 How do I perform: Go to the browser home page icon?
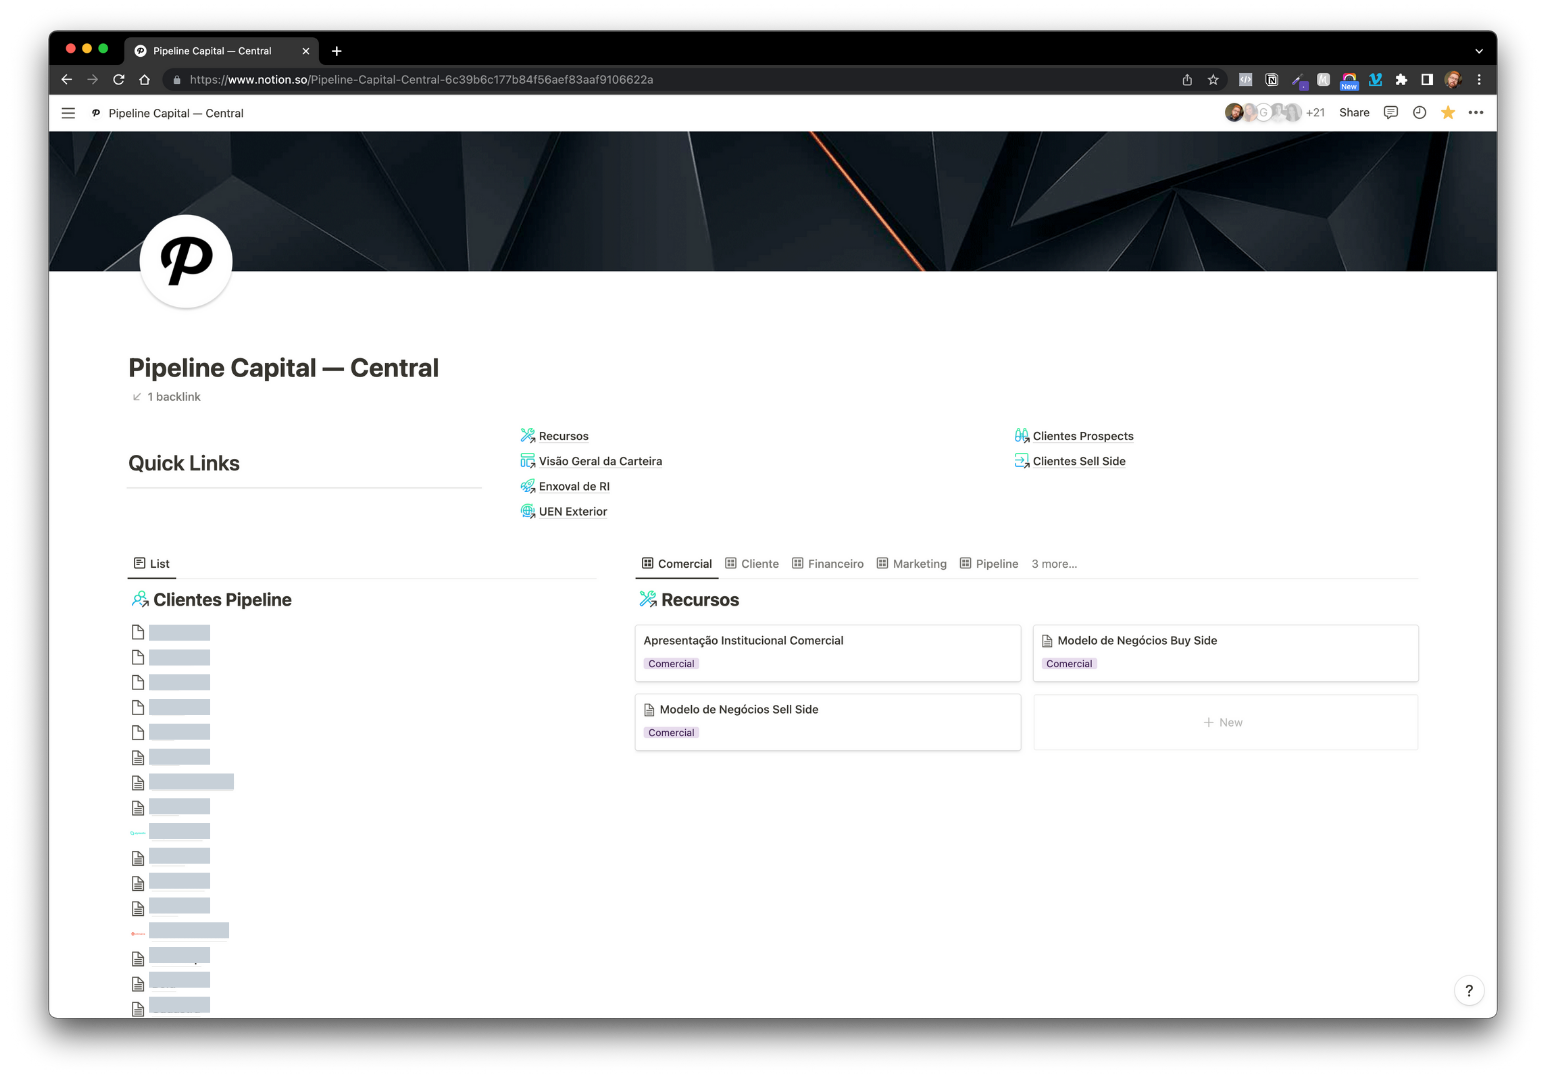pyautogui.click(x=145, y=80)
